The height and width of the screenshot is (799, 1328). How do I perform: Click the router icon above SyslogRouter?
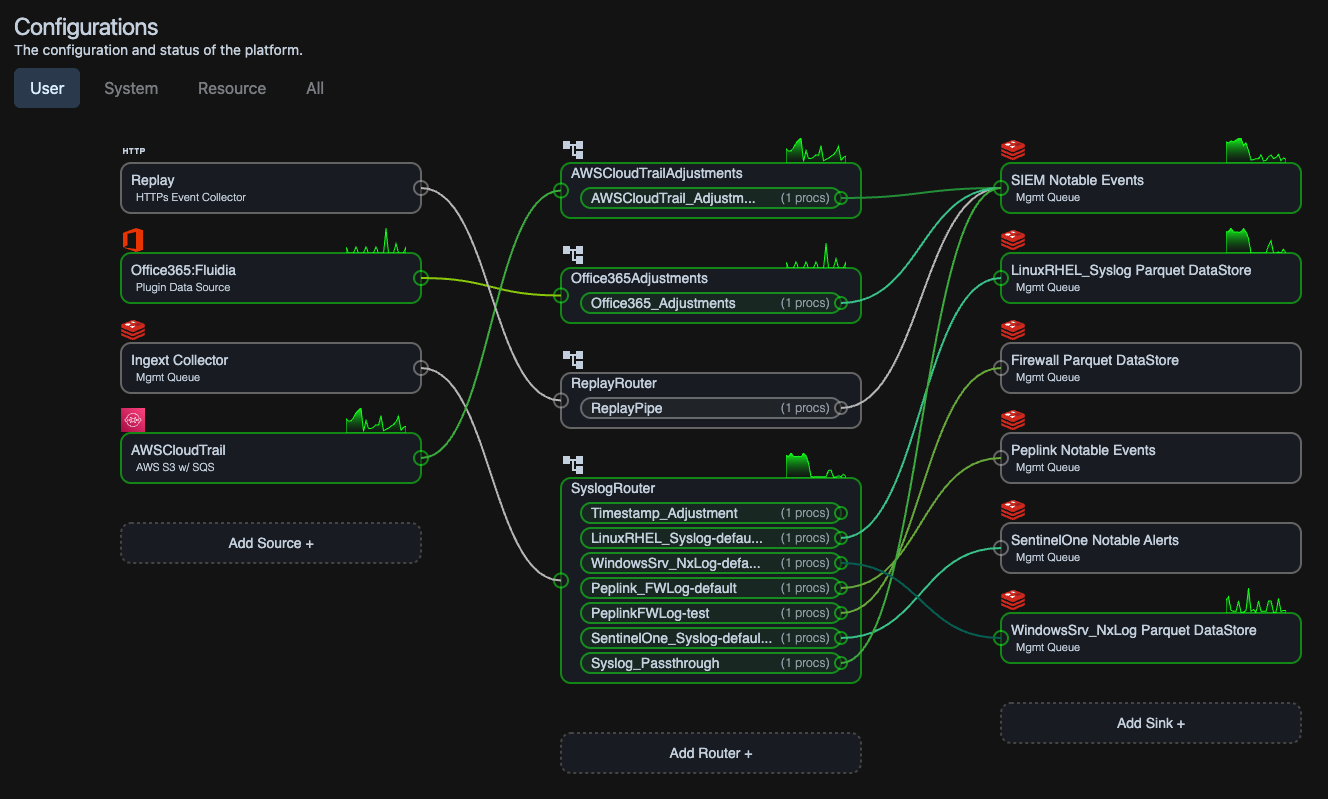573,464
